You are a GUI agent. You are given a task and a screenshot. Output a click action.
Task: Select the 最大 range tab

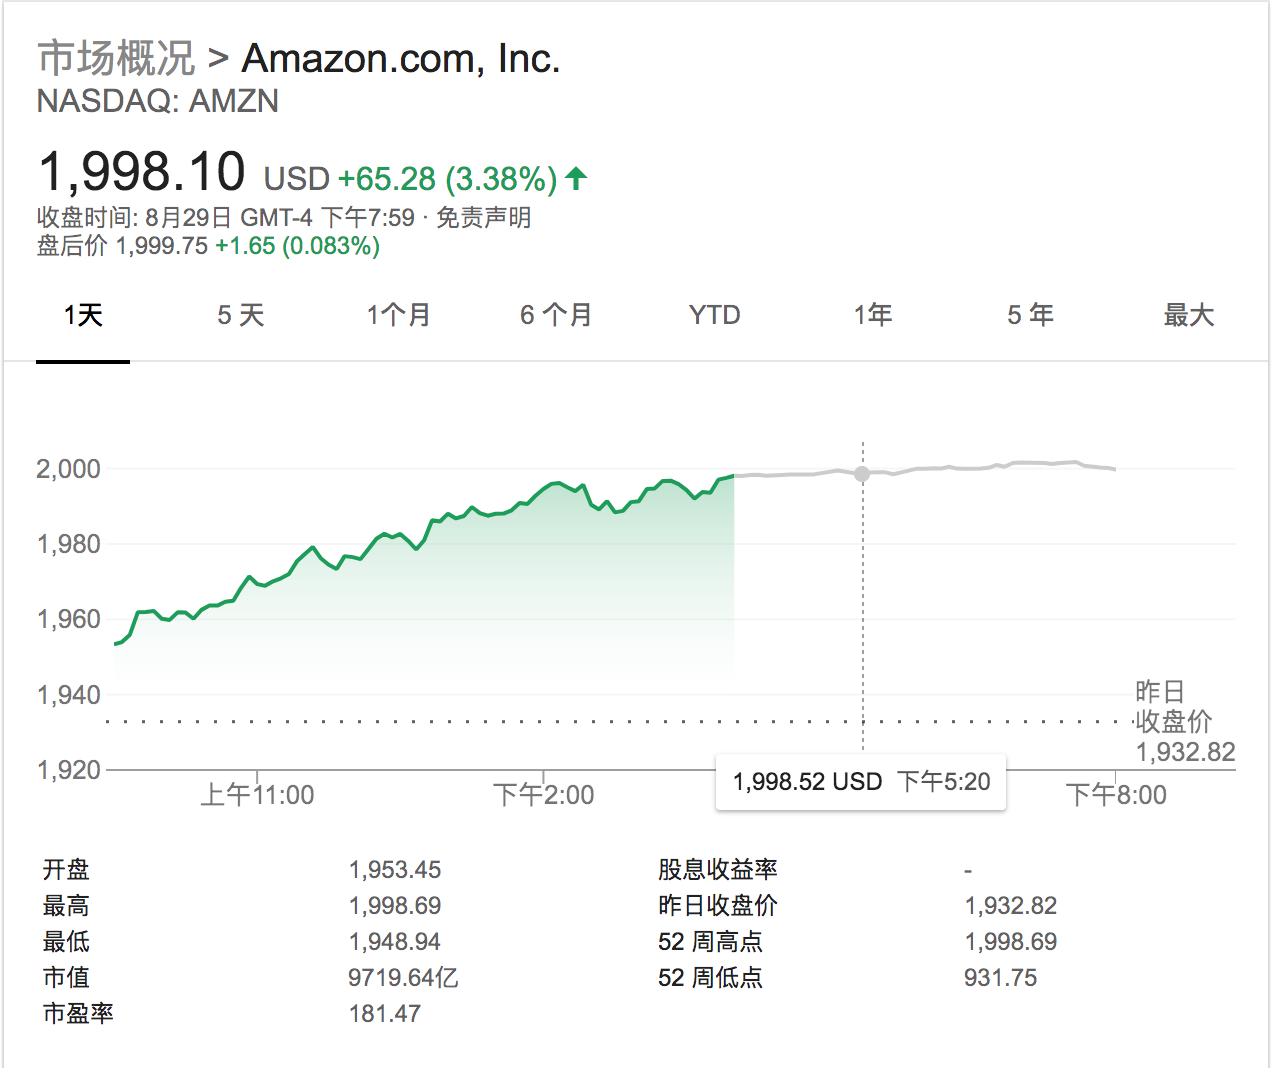[1188, 316]
